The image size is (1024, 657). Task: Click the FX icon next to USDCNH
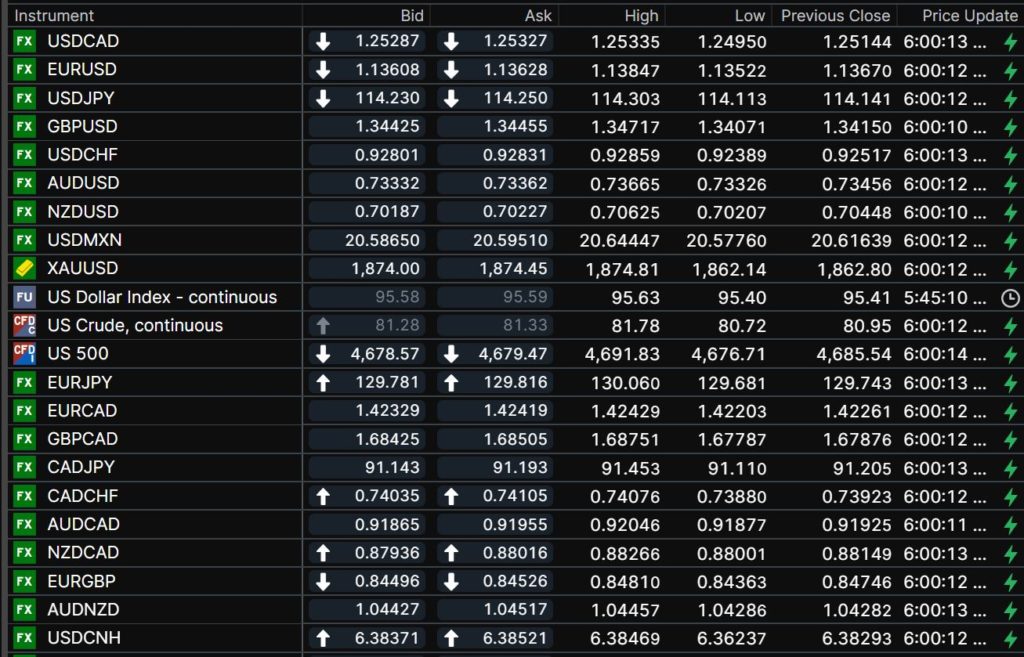tap(24, 638)
